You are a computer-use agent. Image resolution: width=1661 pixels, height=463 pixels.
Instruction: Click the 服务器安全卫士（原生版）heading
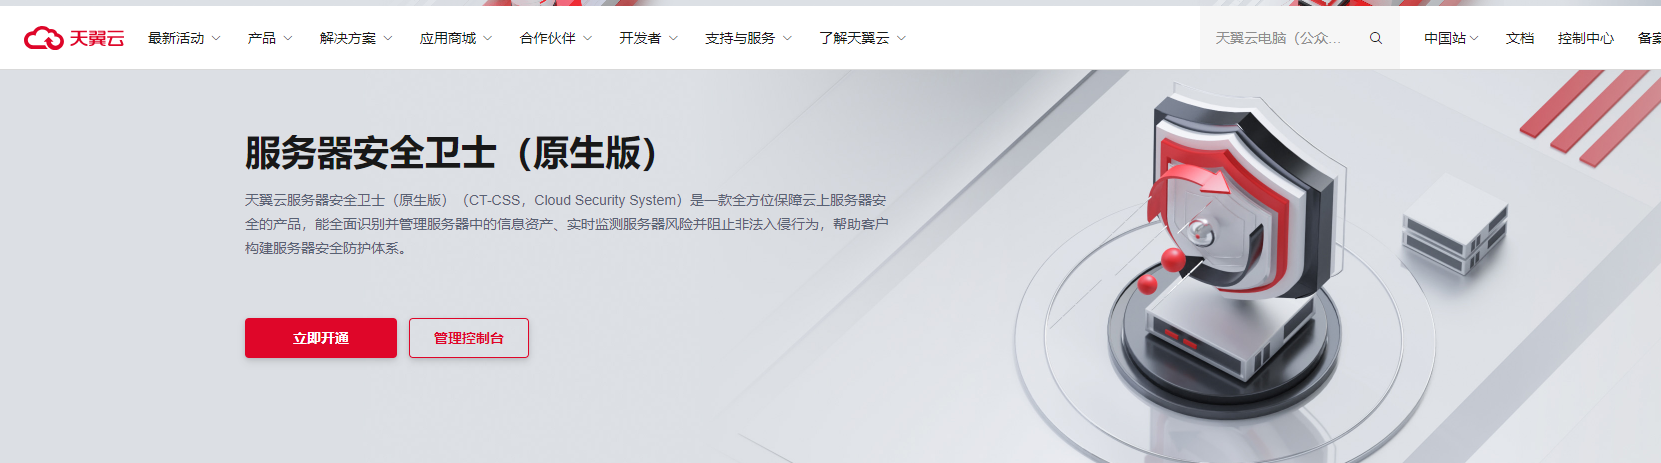pyautogui.click(x=452, y=153)
